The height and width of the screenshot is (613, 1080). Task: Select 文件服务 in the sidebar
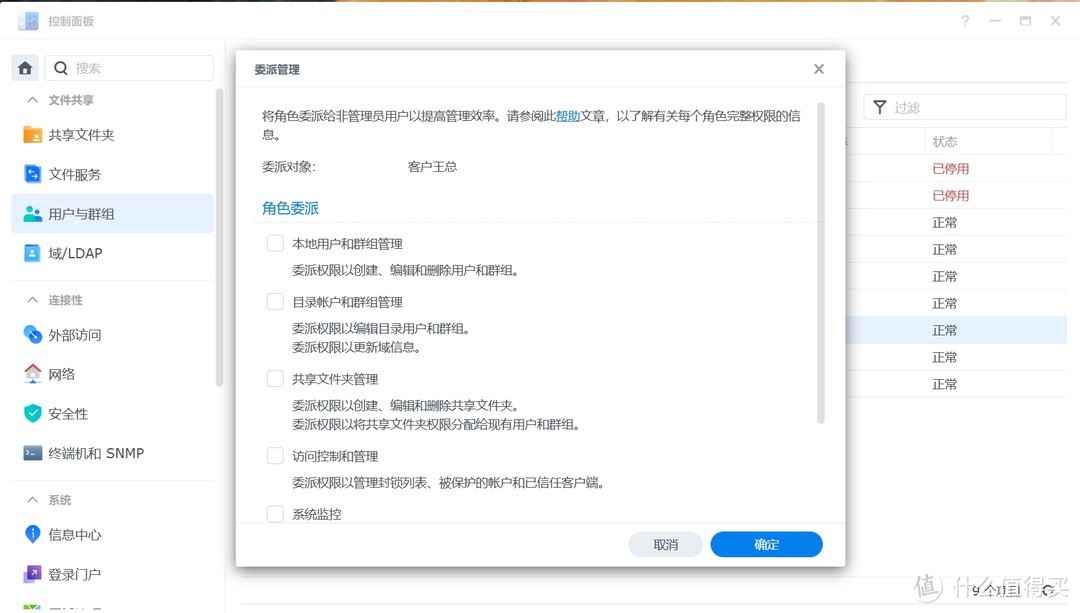tap(82, 173)
